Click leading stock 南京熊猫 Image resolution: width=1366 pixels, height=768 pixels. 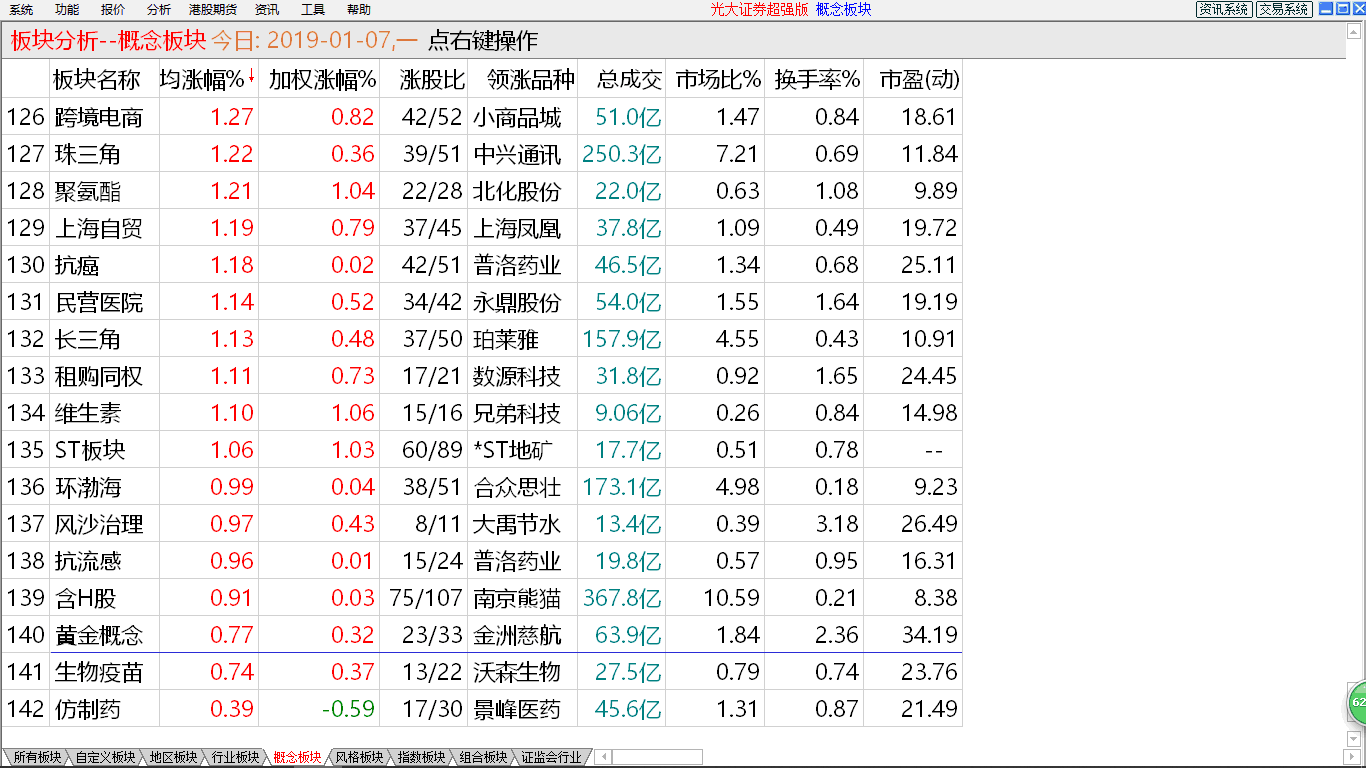[x=517, y=598]
